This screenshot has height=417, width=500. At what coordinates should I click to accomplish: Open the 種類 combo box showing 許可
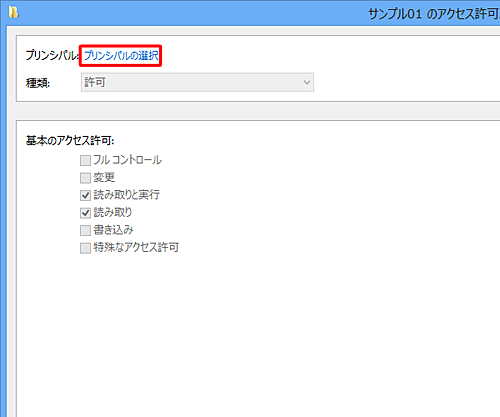coord(197,82)
